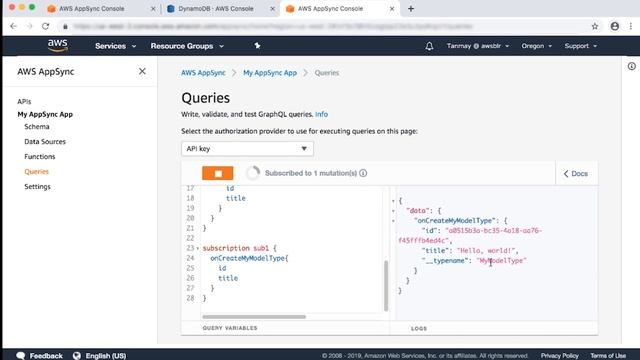Collapse the onCreateMyModelType node in result pane
The image size is (640, 360).
pos(393,221)
